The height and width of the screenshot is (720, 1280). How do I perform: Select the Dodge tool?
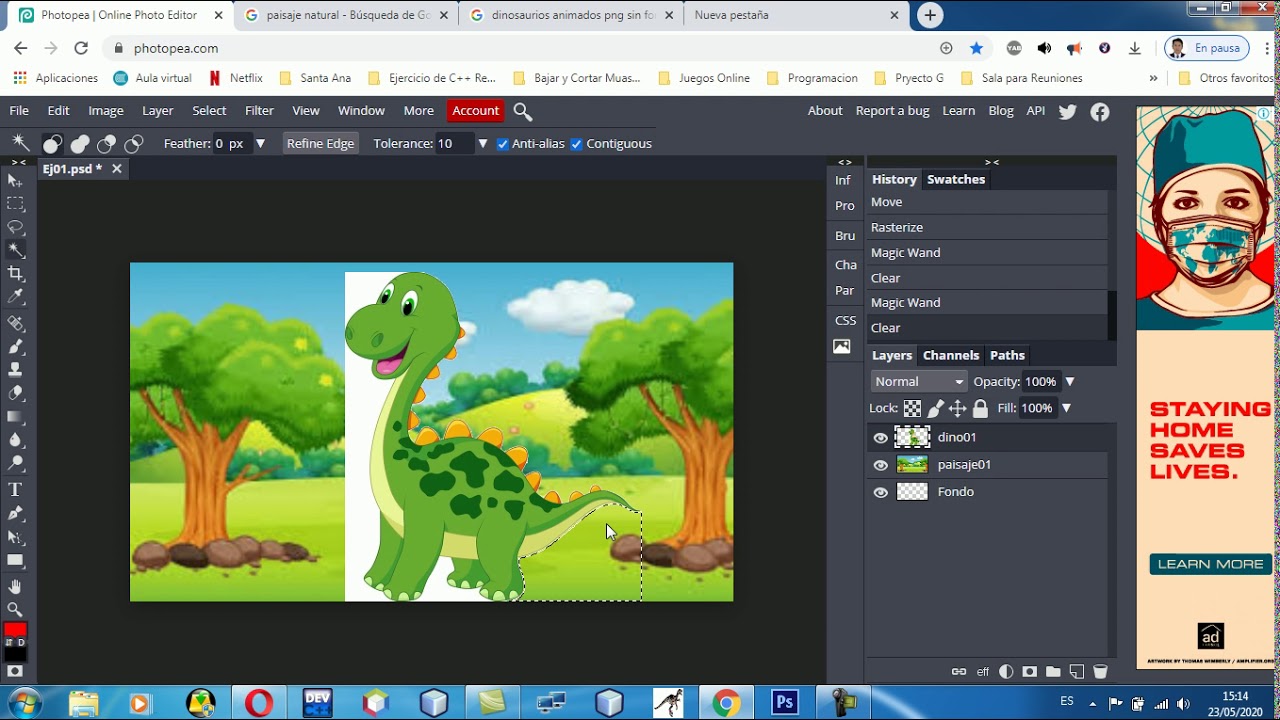point(15,463)
